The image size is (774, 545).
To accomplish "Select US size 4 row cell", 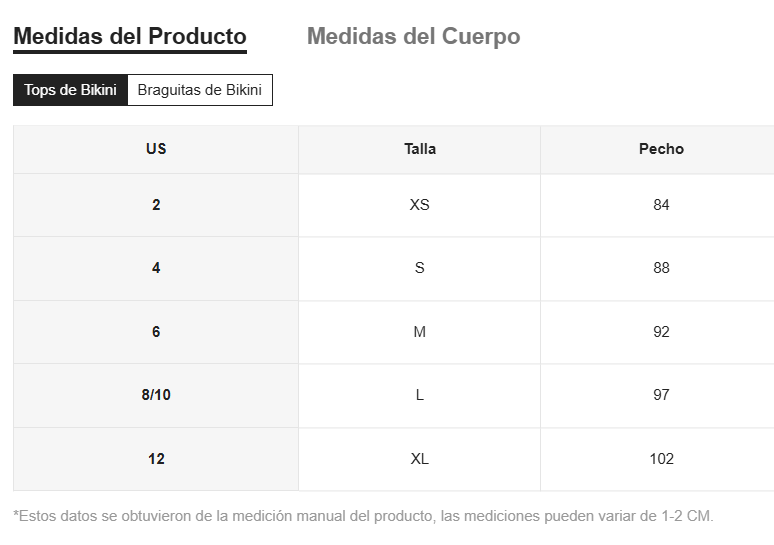I will tap(156, 268).
